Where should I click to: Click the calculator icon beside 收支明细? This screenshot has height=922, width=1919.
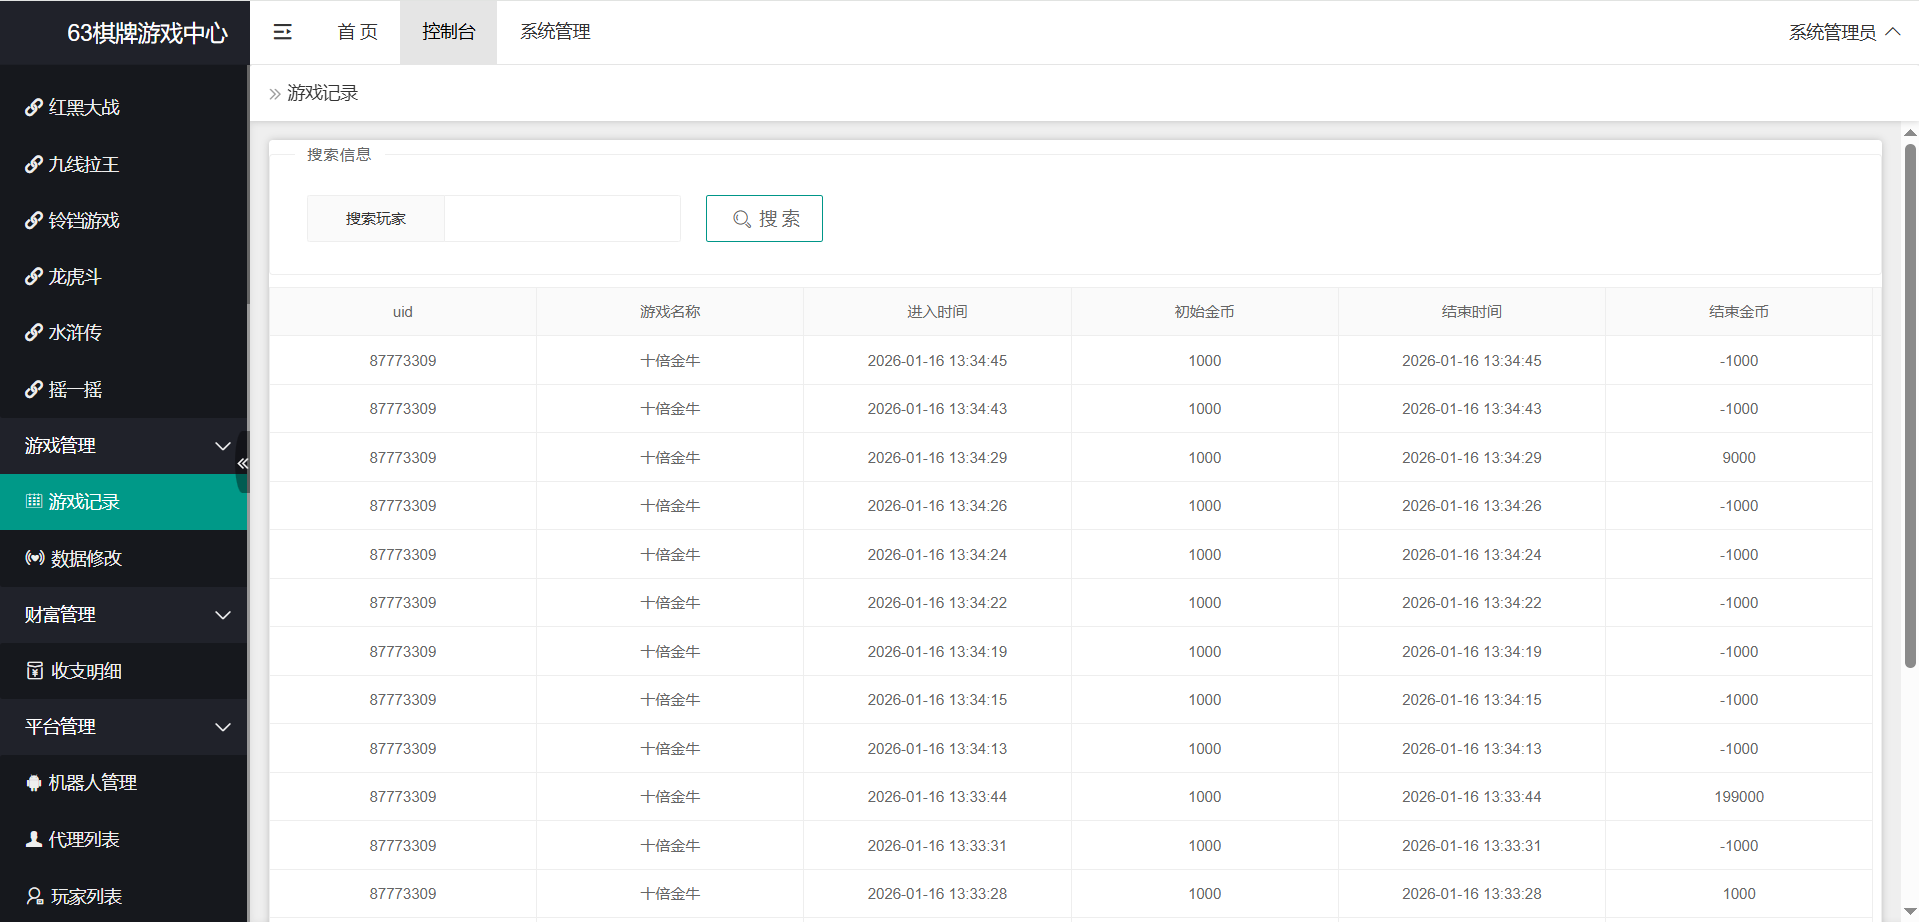pos(35,671)
